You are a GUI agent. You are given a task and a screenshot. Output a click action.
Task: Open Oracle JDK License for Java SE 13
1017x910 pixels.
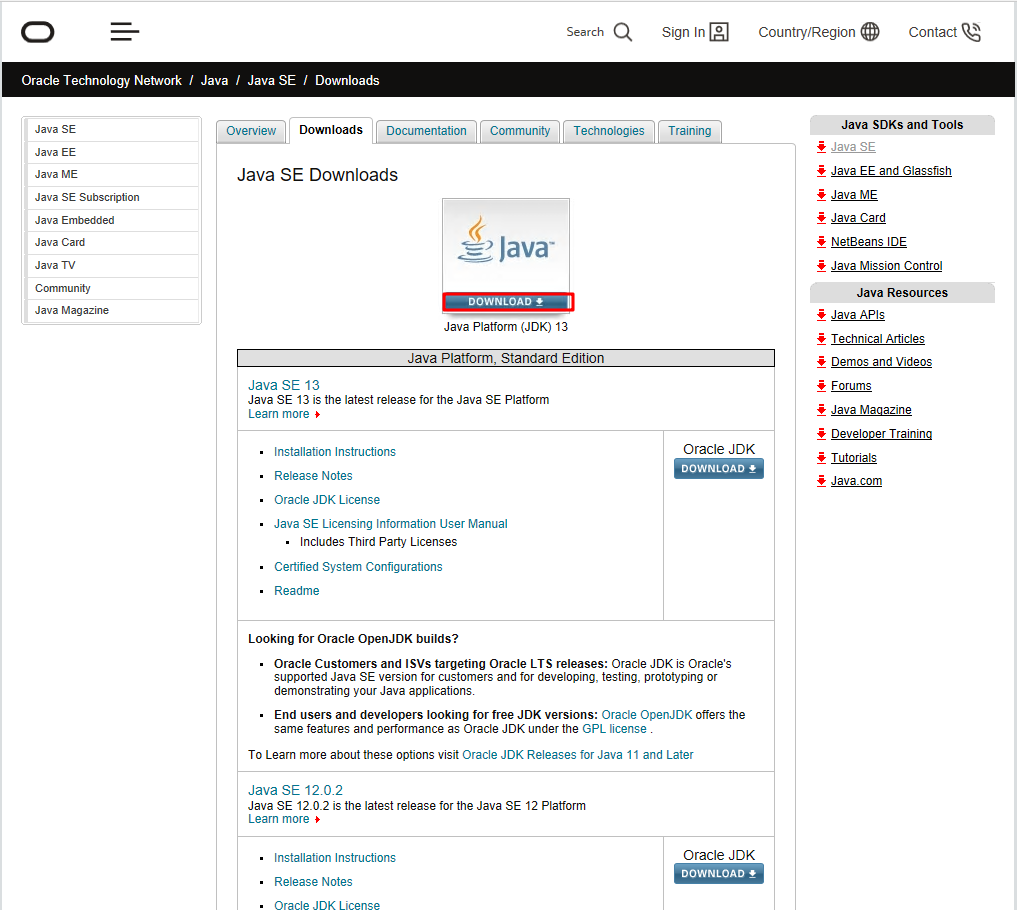coord(327,499)
